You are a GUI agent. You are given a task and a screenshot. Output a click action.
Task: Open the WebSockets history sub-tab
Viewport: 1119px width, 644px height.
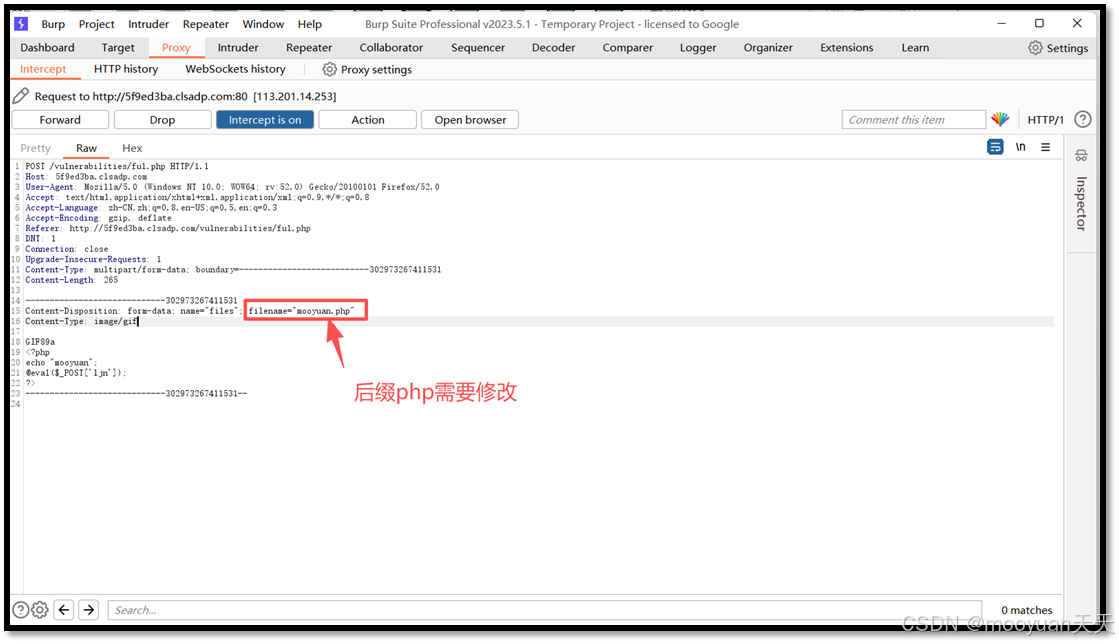pyautogui.click(x=236, y=69)
